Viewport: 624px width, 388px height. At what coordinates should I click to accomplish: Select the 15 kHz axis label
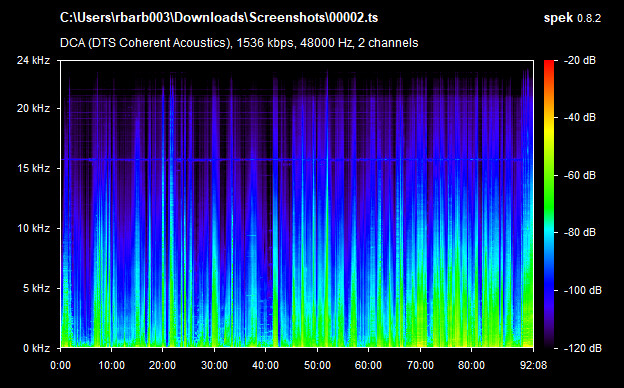(x=33, y=168)
